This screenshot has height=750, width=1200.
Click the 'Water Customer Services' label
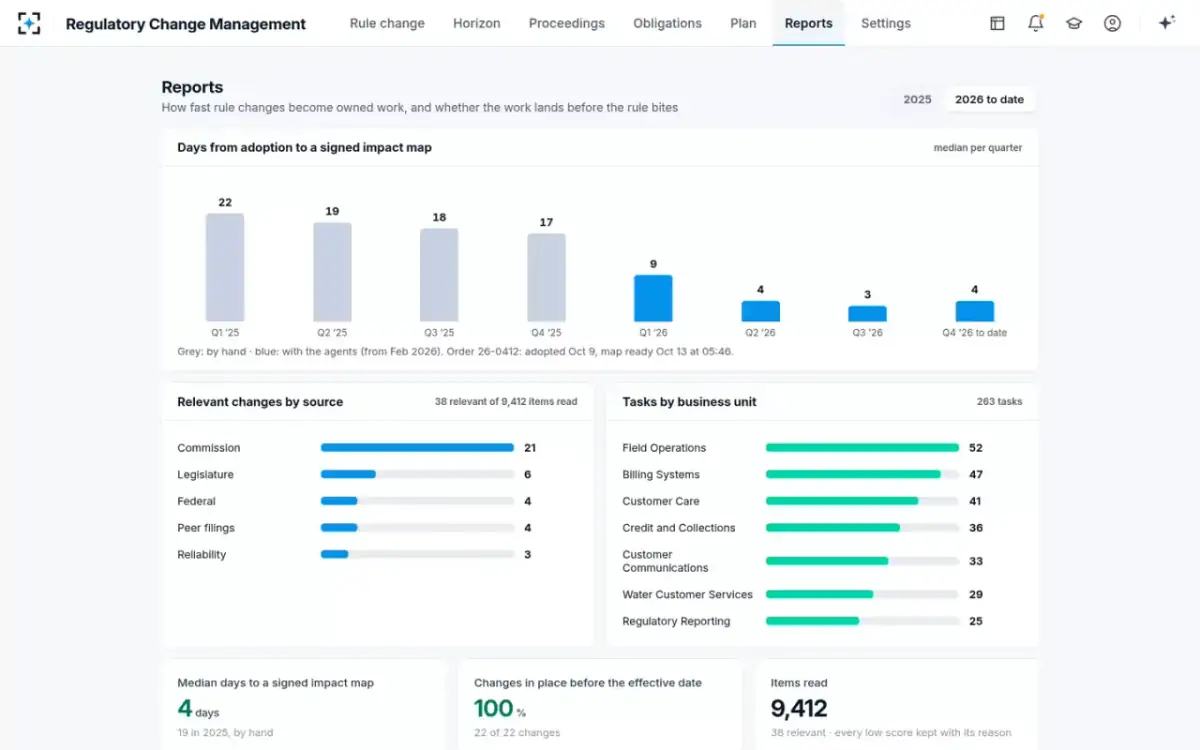(688, 594)
